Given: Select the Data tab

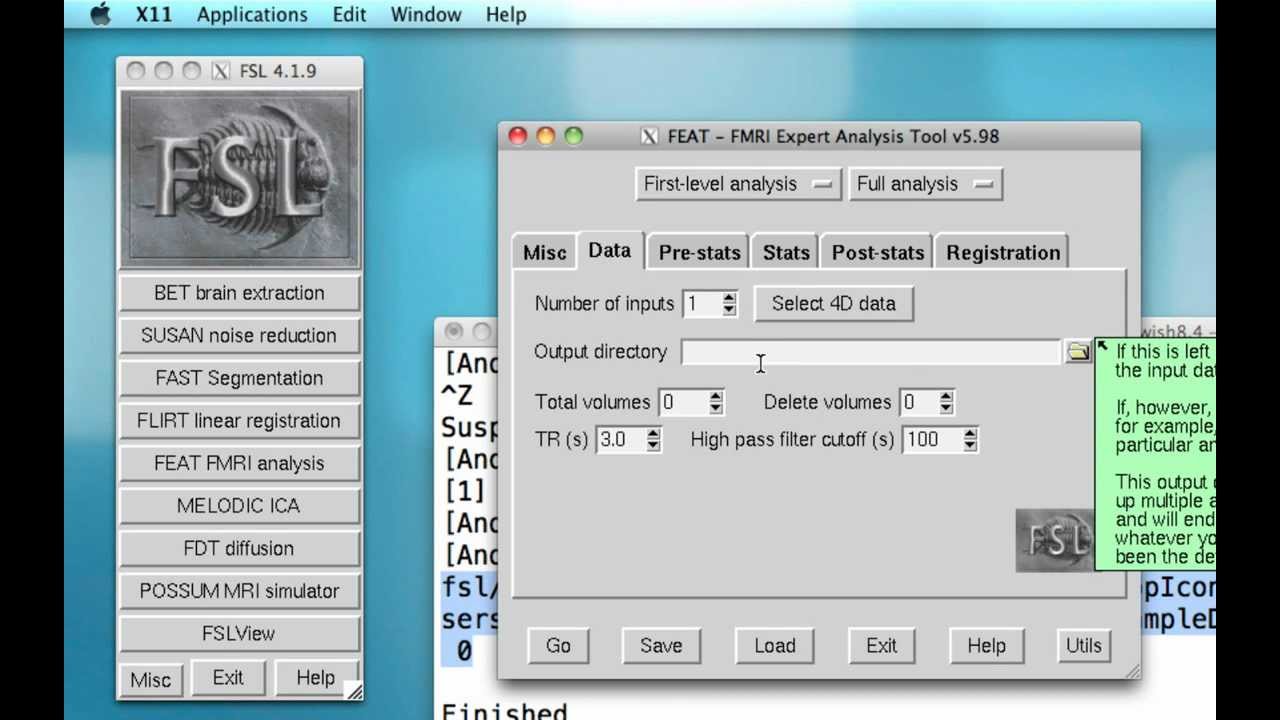Looking at the screenshot, I should [x=610, y=250].
